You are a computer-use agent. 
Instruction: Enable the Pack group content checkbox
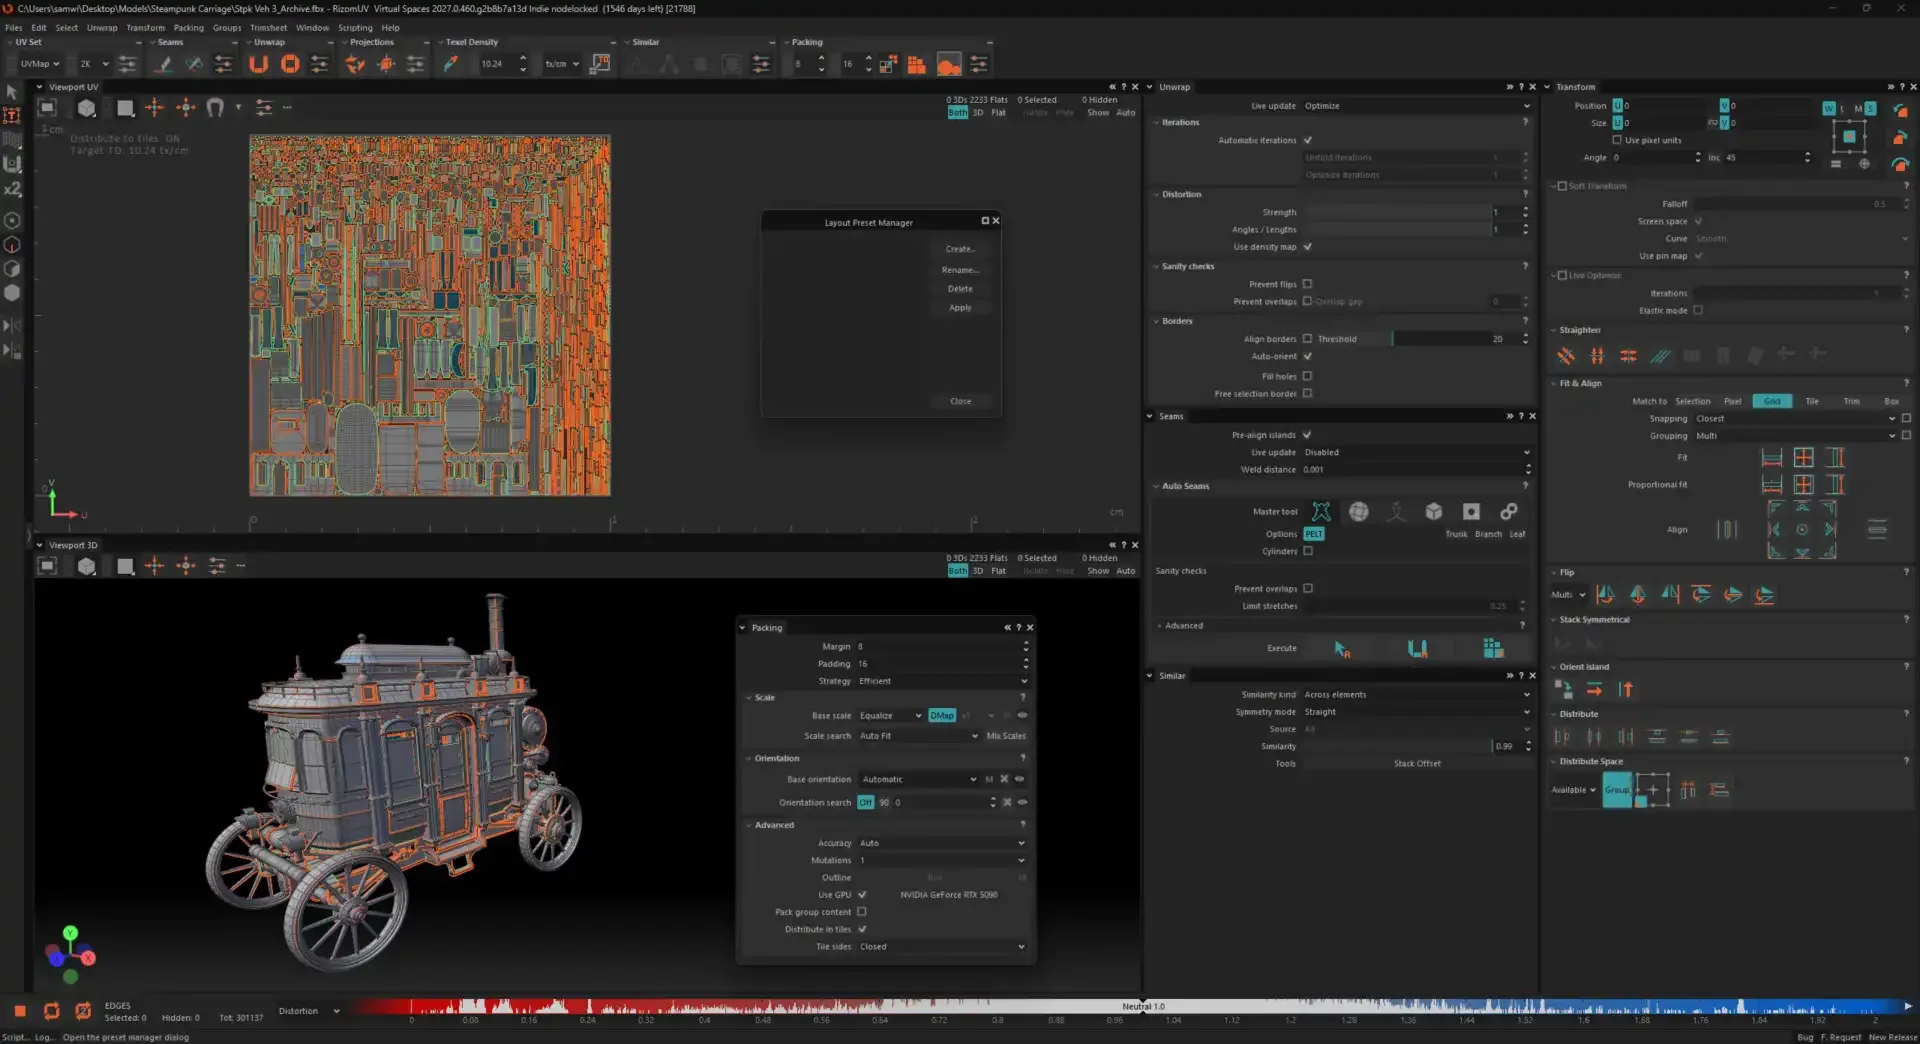coord(862,912)
